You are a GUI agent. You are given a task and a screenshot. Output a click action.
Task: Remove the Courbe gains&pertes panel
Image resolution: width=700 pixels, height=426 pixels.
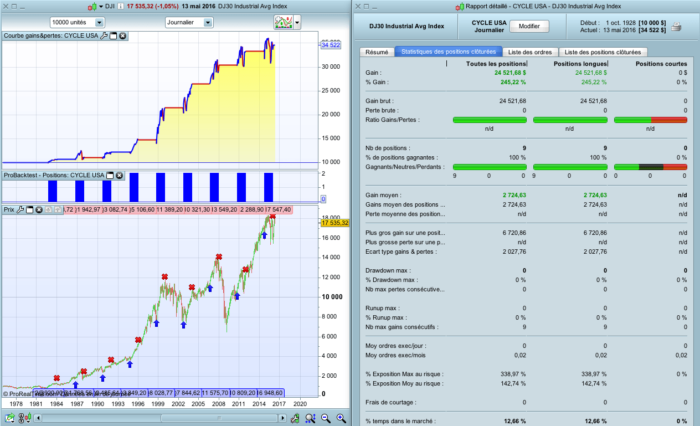tap(122, 36)
